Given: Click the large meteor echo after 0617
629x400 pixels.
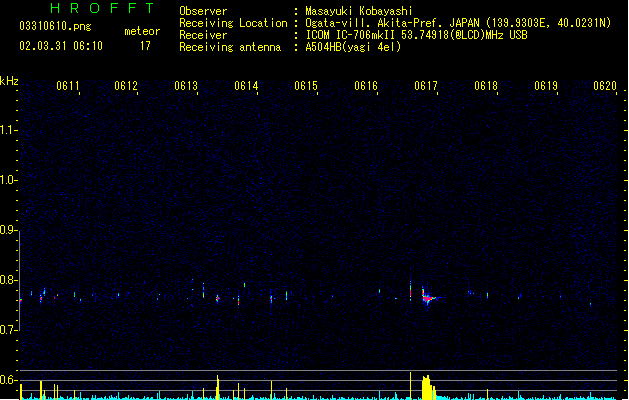Looking at the screenshot, I should [x=429, y=297].
